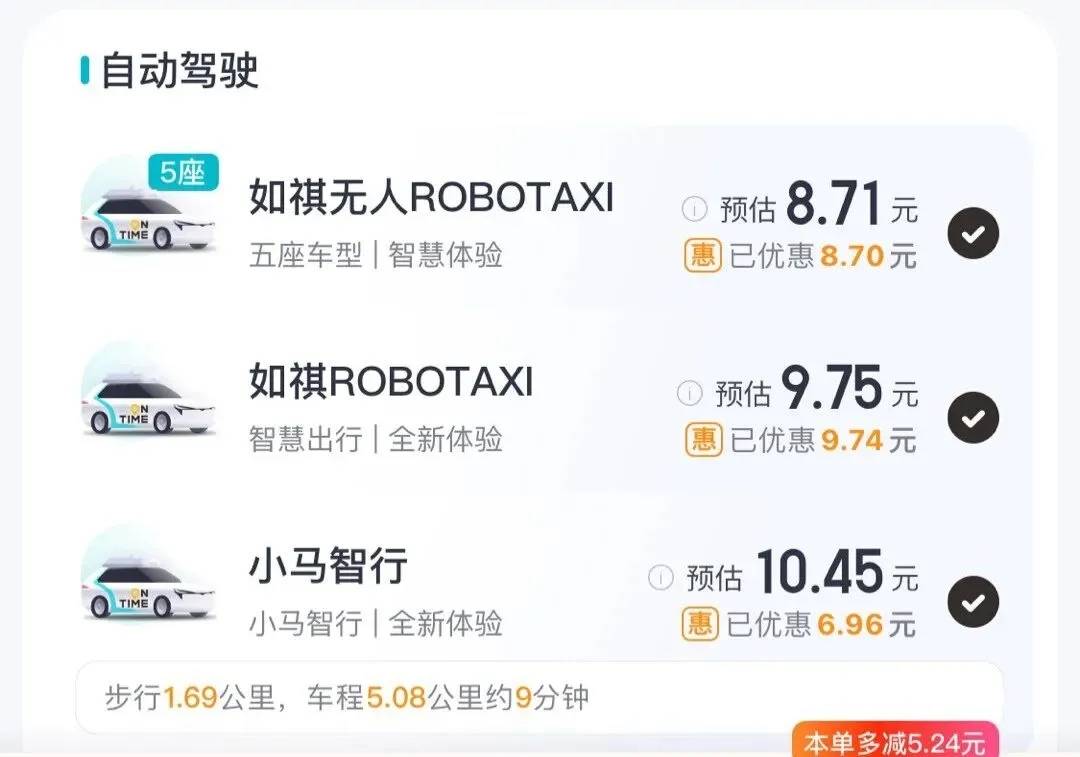
Task: Select the 如祺无人ROBOTAXI title
Action: click(431, 199)
